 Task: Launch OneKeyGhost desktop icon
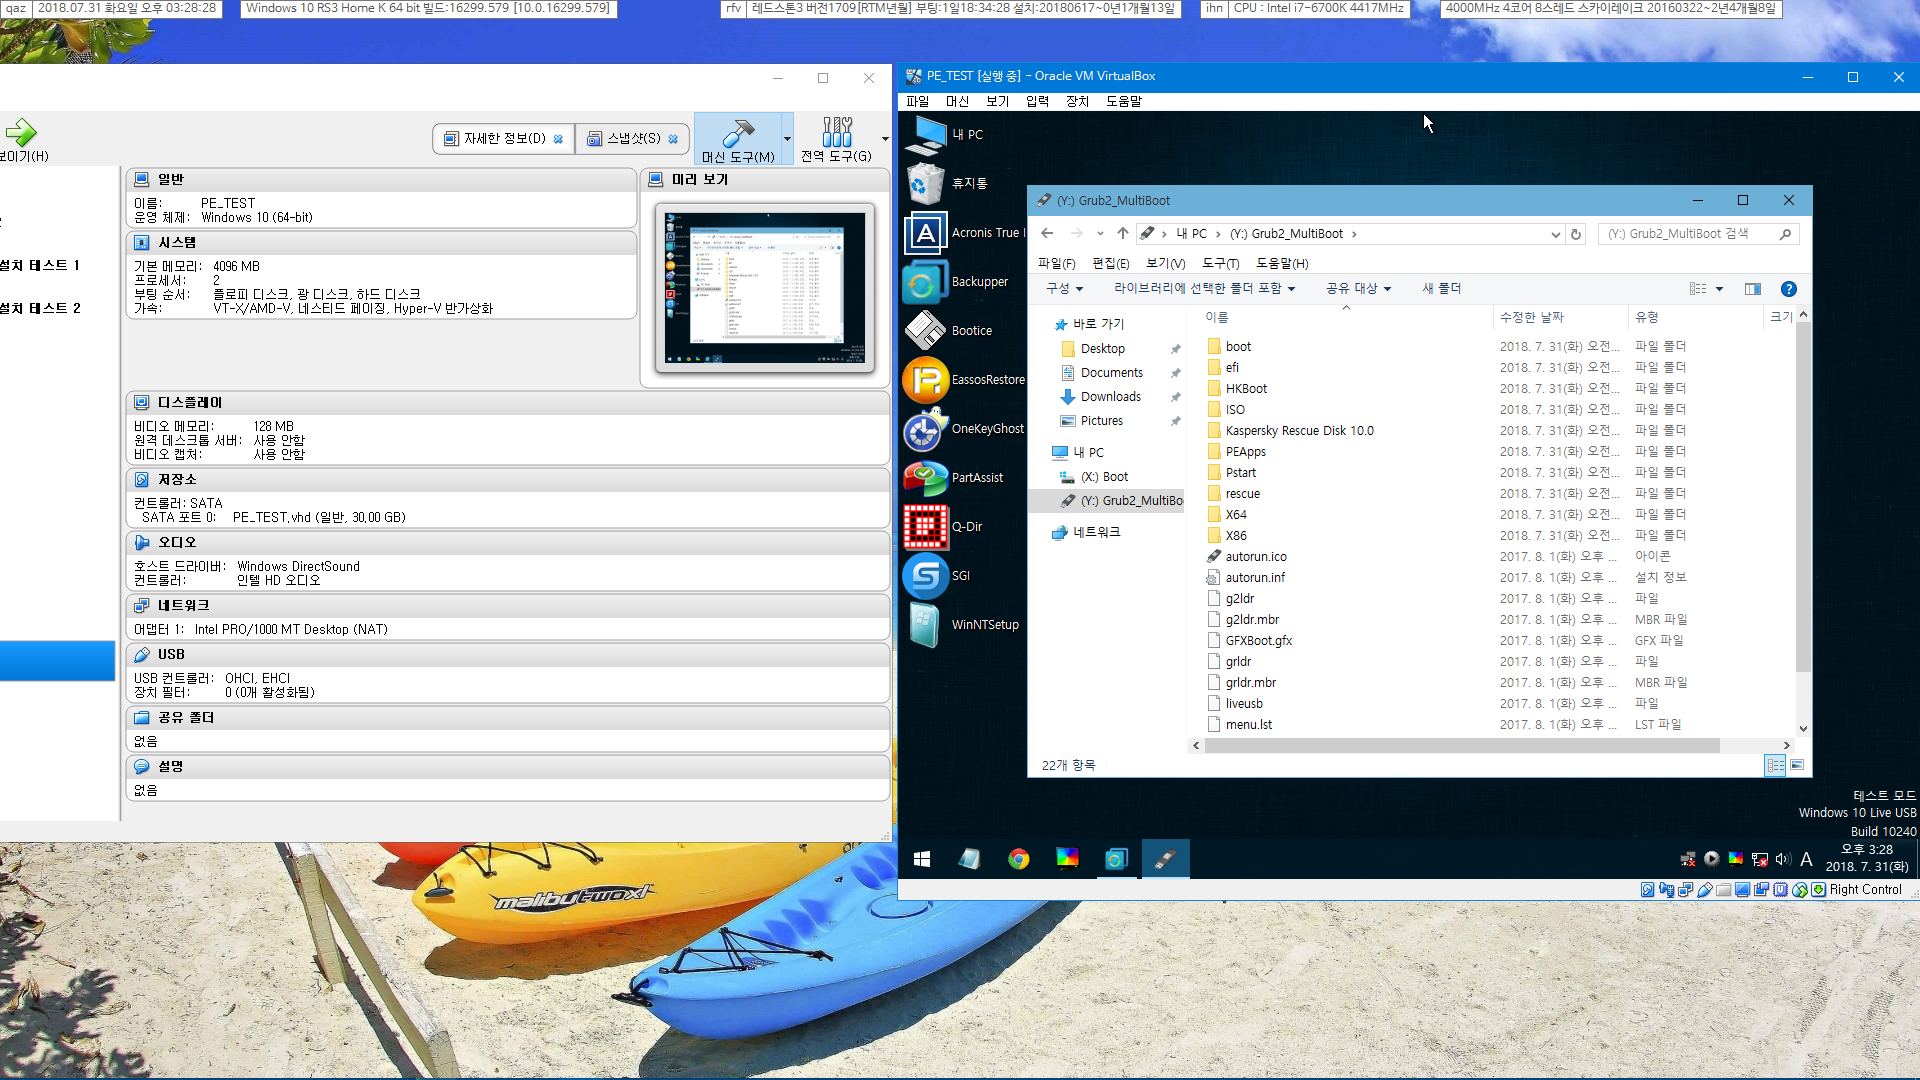pyautogui.click(x=926, y=429)
